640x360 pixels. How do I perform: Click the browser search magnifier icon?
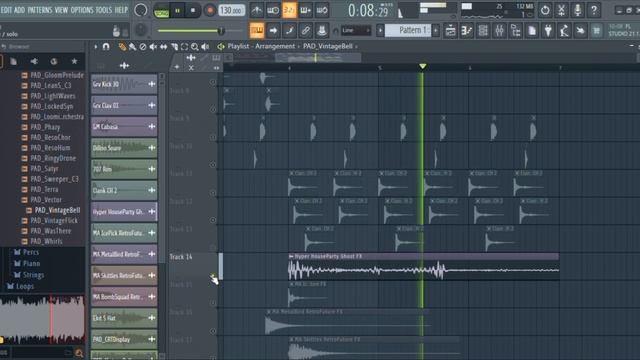point(79,353)
